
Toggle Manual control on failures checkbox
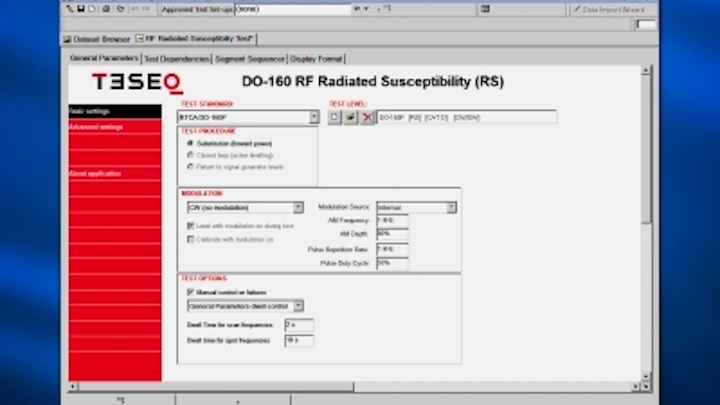coord(191,292)
